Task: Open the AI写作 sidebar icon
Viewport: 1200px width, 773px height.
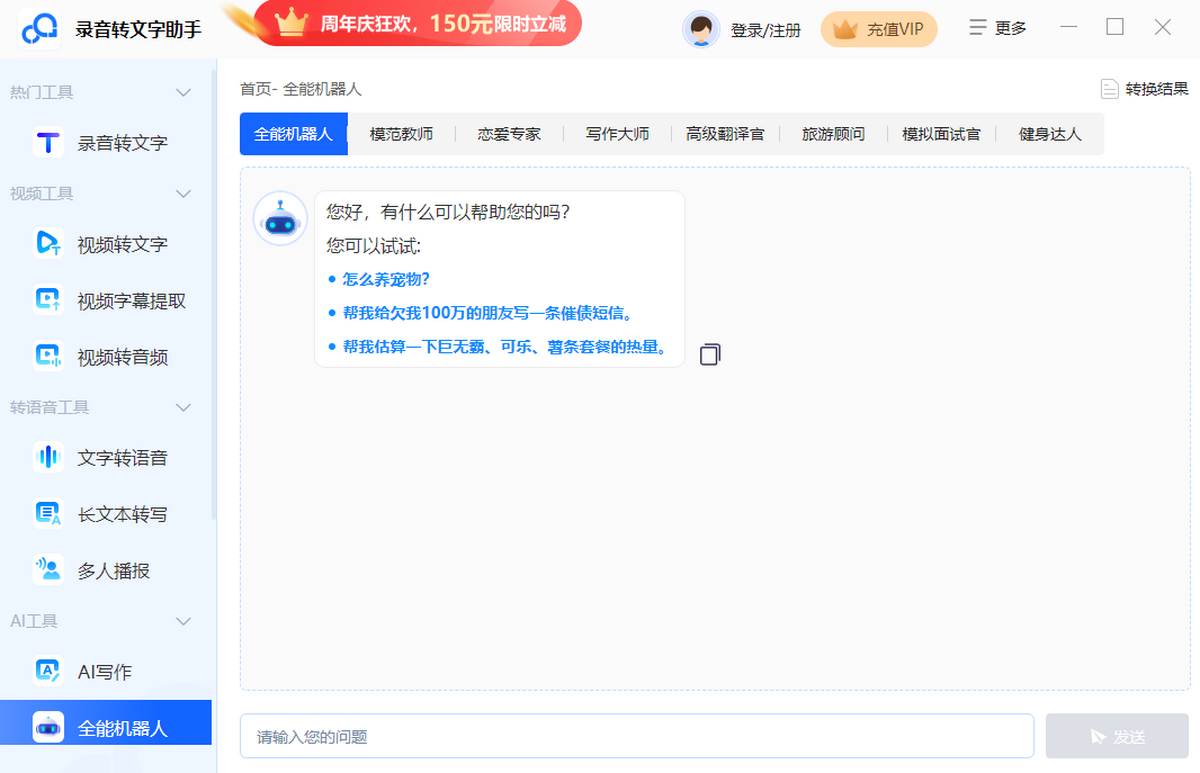Action: tap(48, 672)
